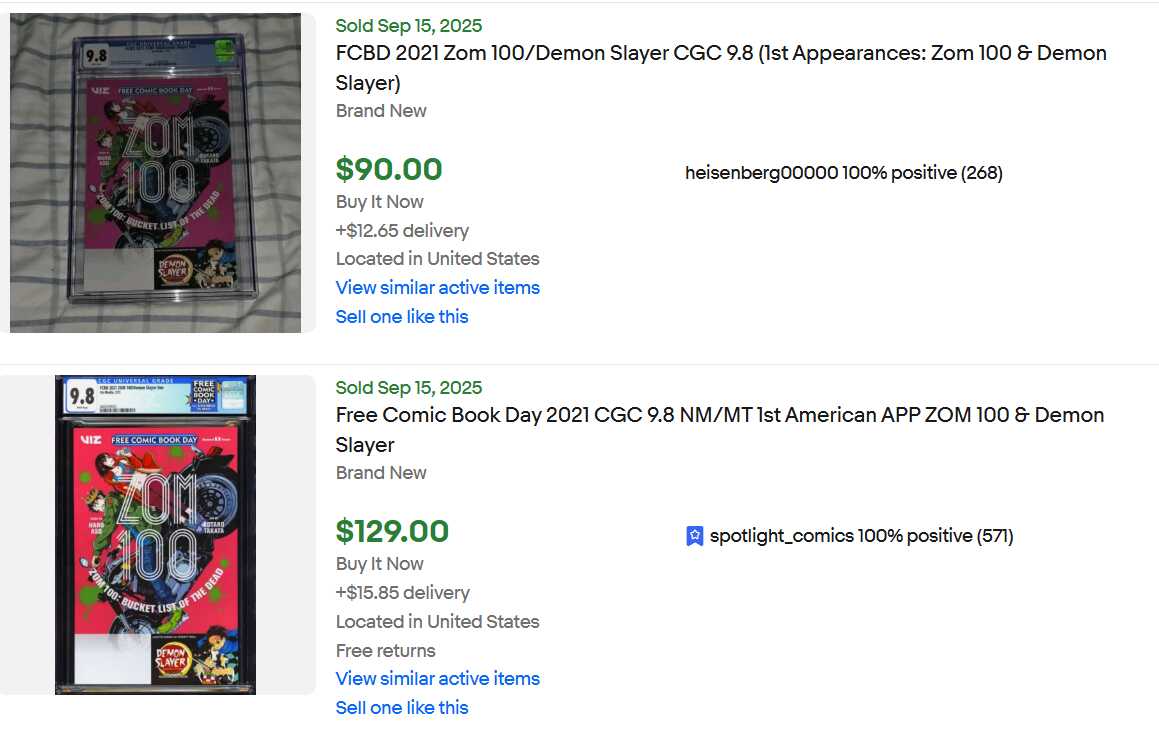Click the $90.00 sold price
Viewport: 1159px width, 730px height.
coord(389,170)
